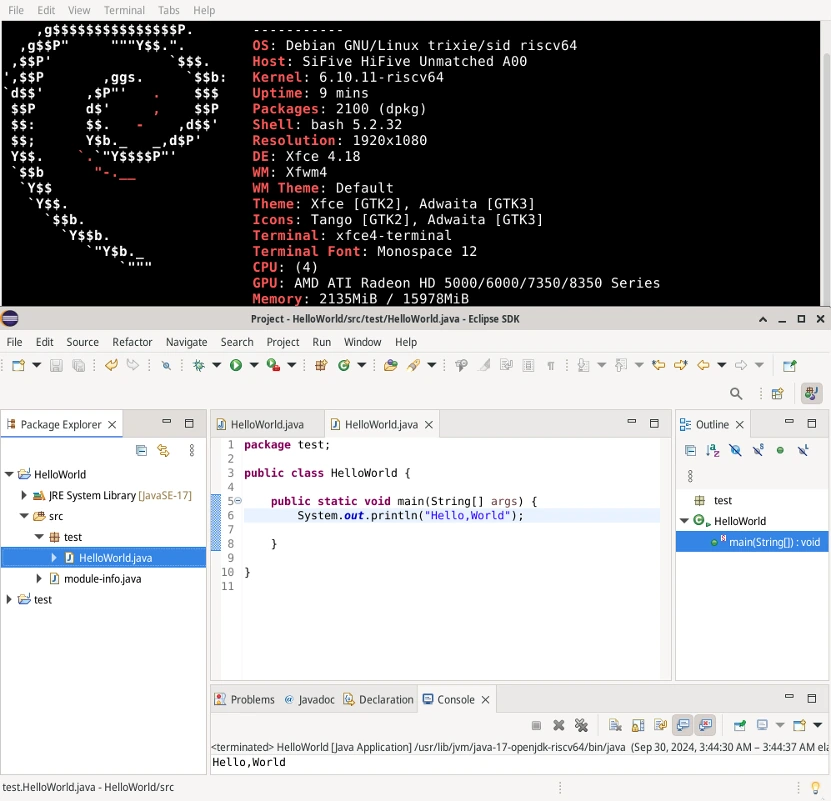Screen dimensions: 832x802
Task: Click the toolbar search magnifier icon
Action: (736, 394)
